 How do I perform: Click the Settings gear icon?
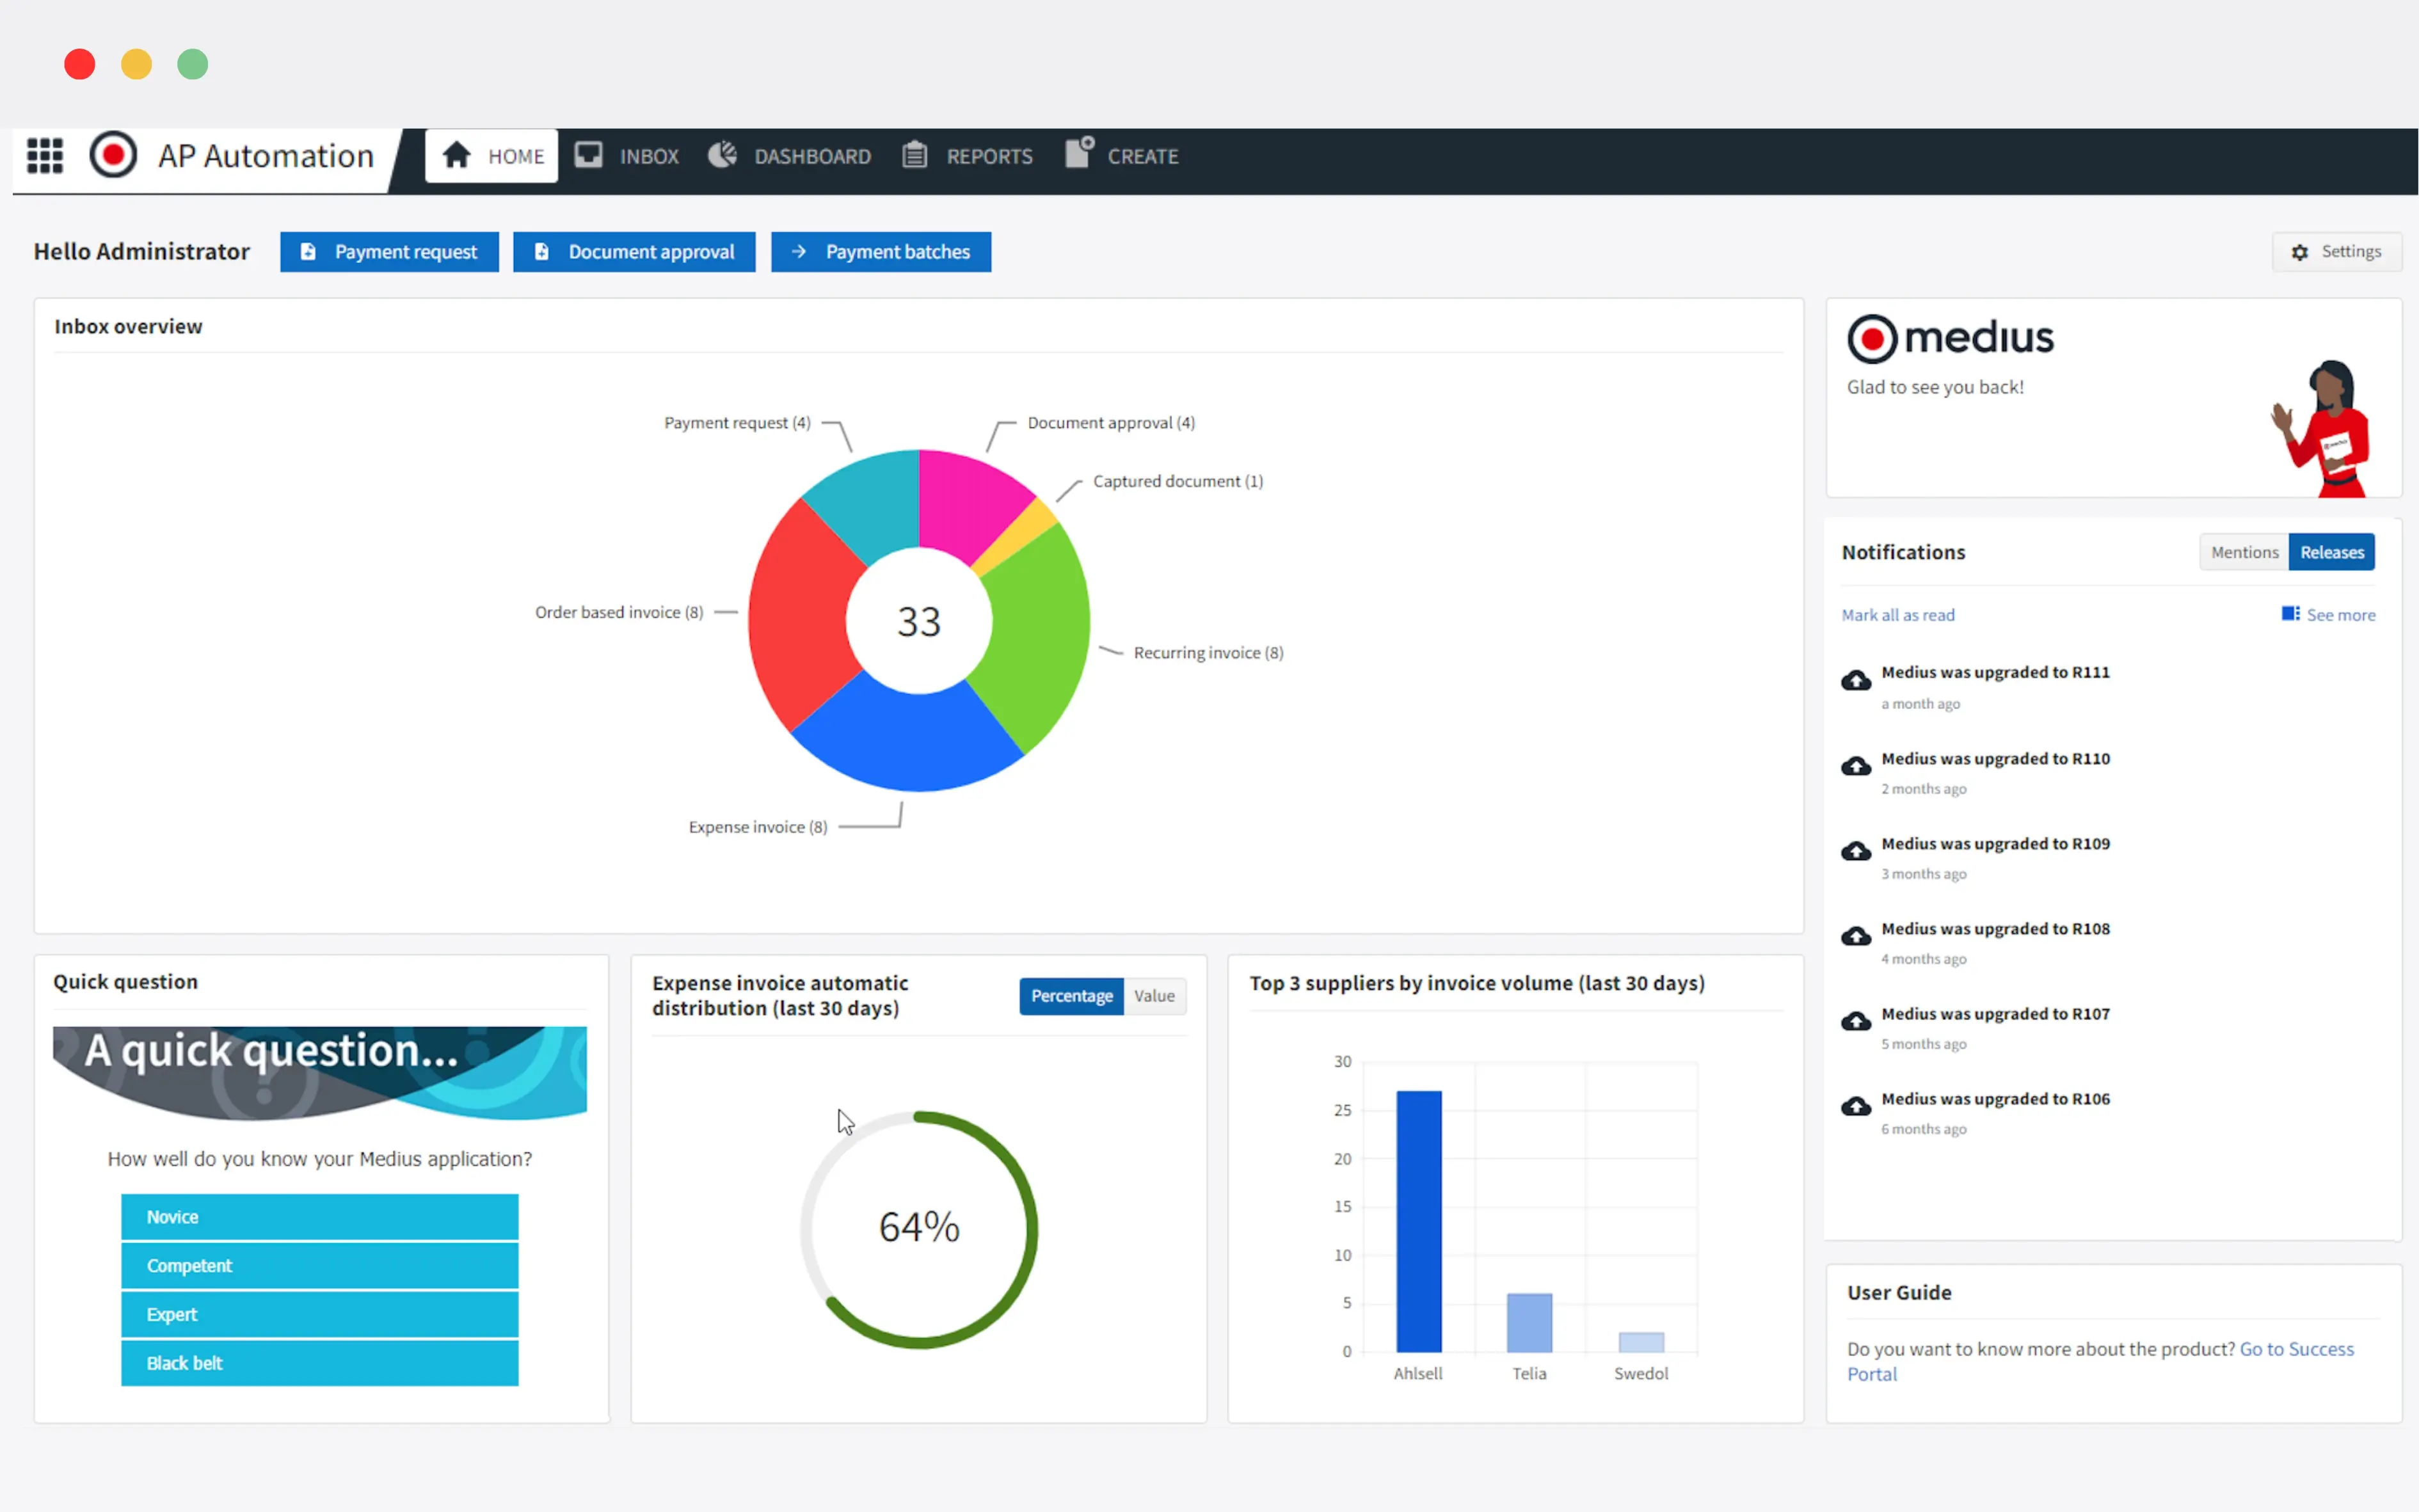pos(2299,252)
